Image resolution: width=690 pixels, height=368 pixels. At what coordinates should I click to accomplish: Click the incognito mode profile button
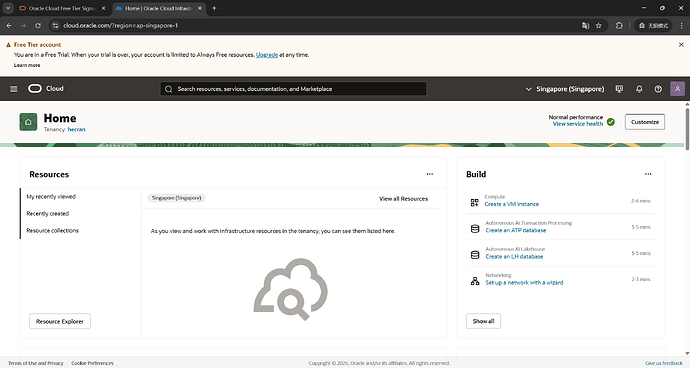pos(653,26)
